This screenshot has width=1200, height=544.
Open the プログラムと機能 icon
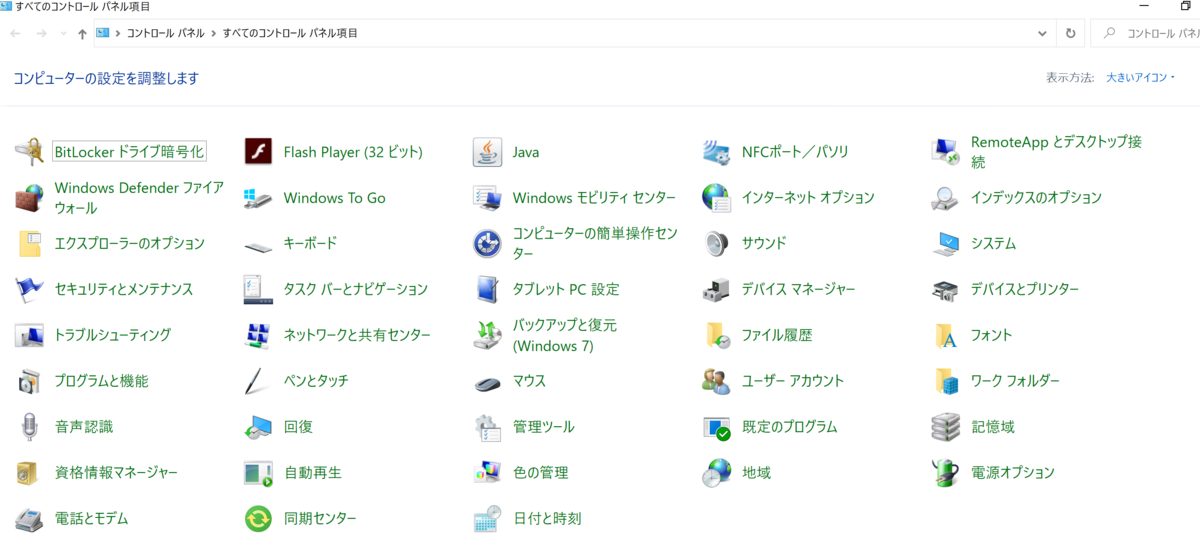pos(29,381)
